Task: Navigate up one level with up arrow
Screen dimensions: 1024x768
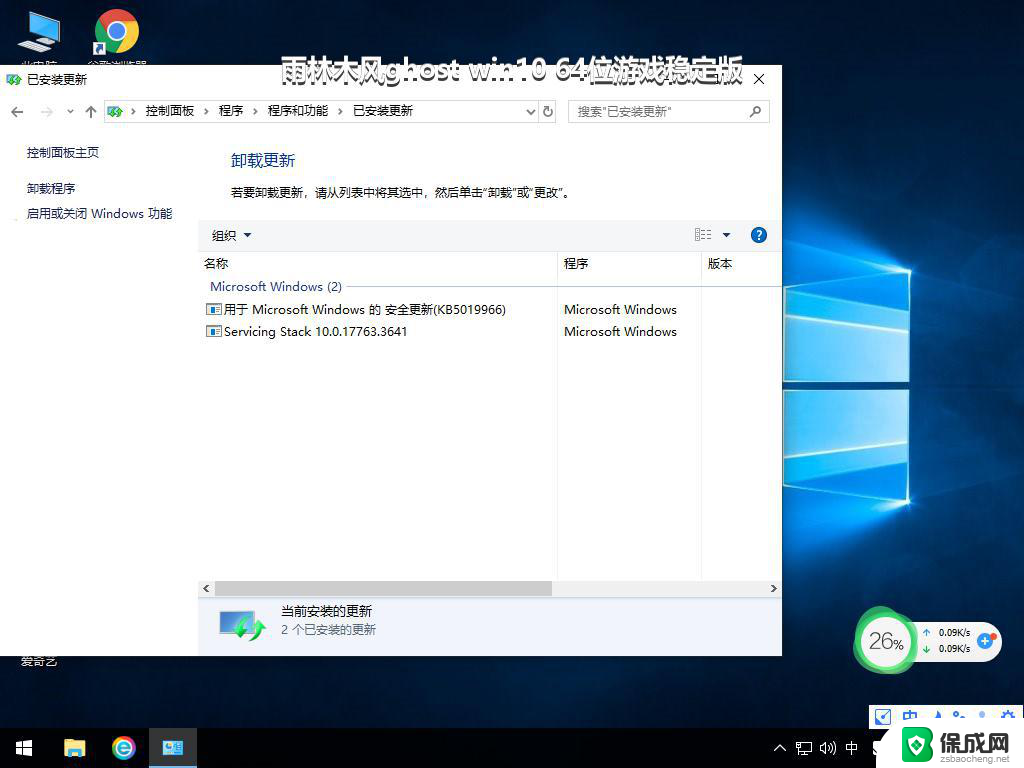Action: point(91,112)
